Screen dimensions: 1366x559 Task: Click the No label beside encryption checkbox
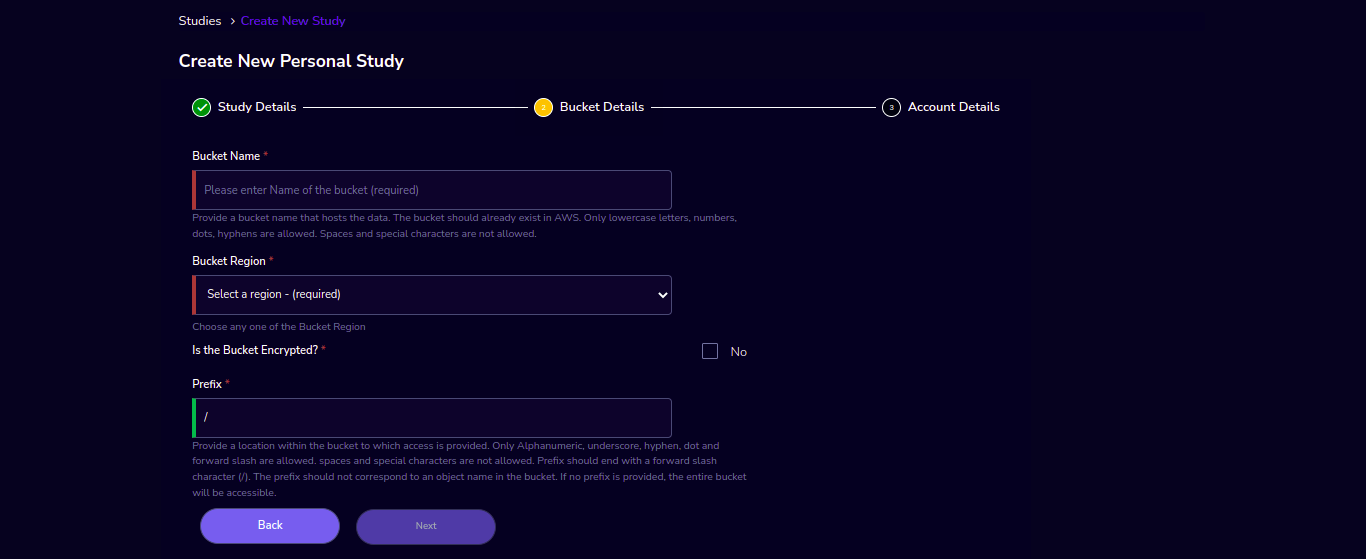point(739,352)
